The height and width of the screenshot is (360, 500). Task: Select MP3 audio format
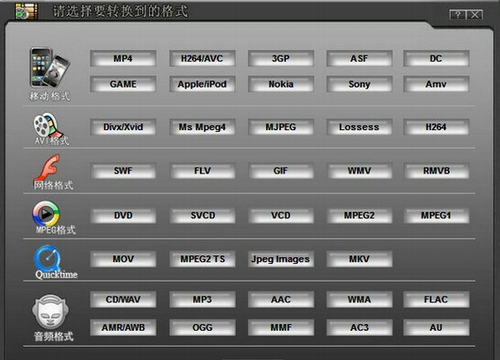202,299
